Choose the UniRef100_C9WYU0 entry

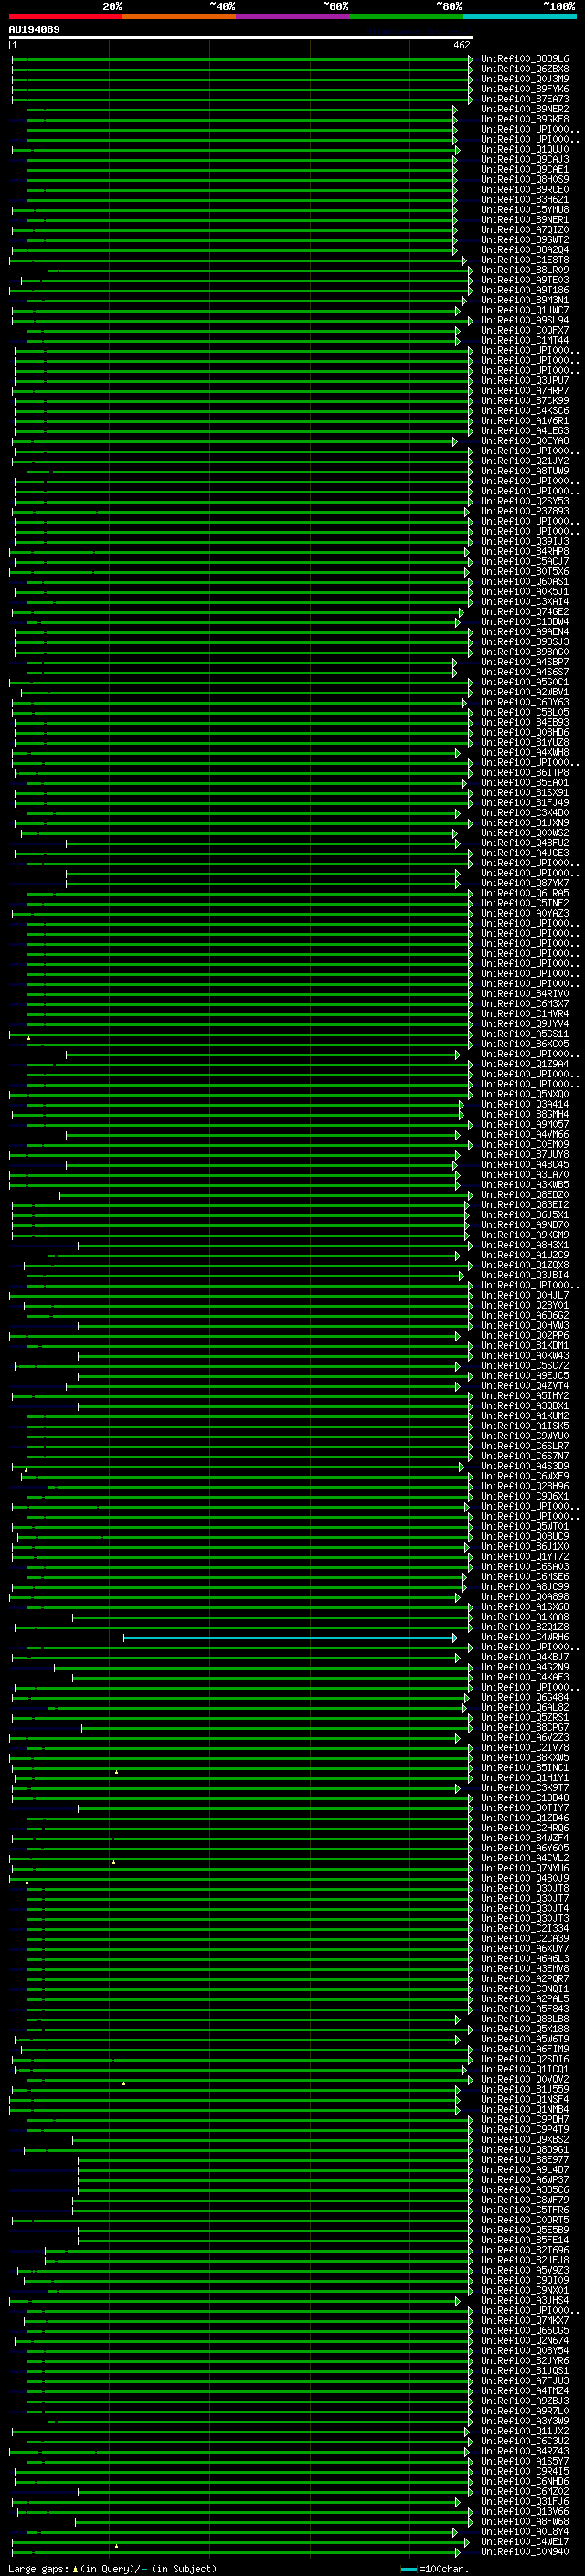[525, 1436]
